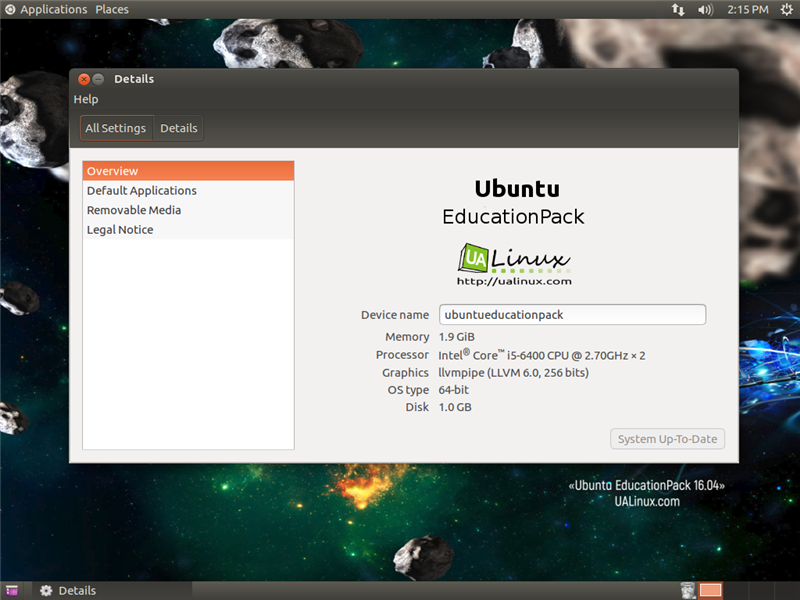Edit the Device name field

coord(572,315)
